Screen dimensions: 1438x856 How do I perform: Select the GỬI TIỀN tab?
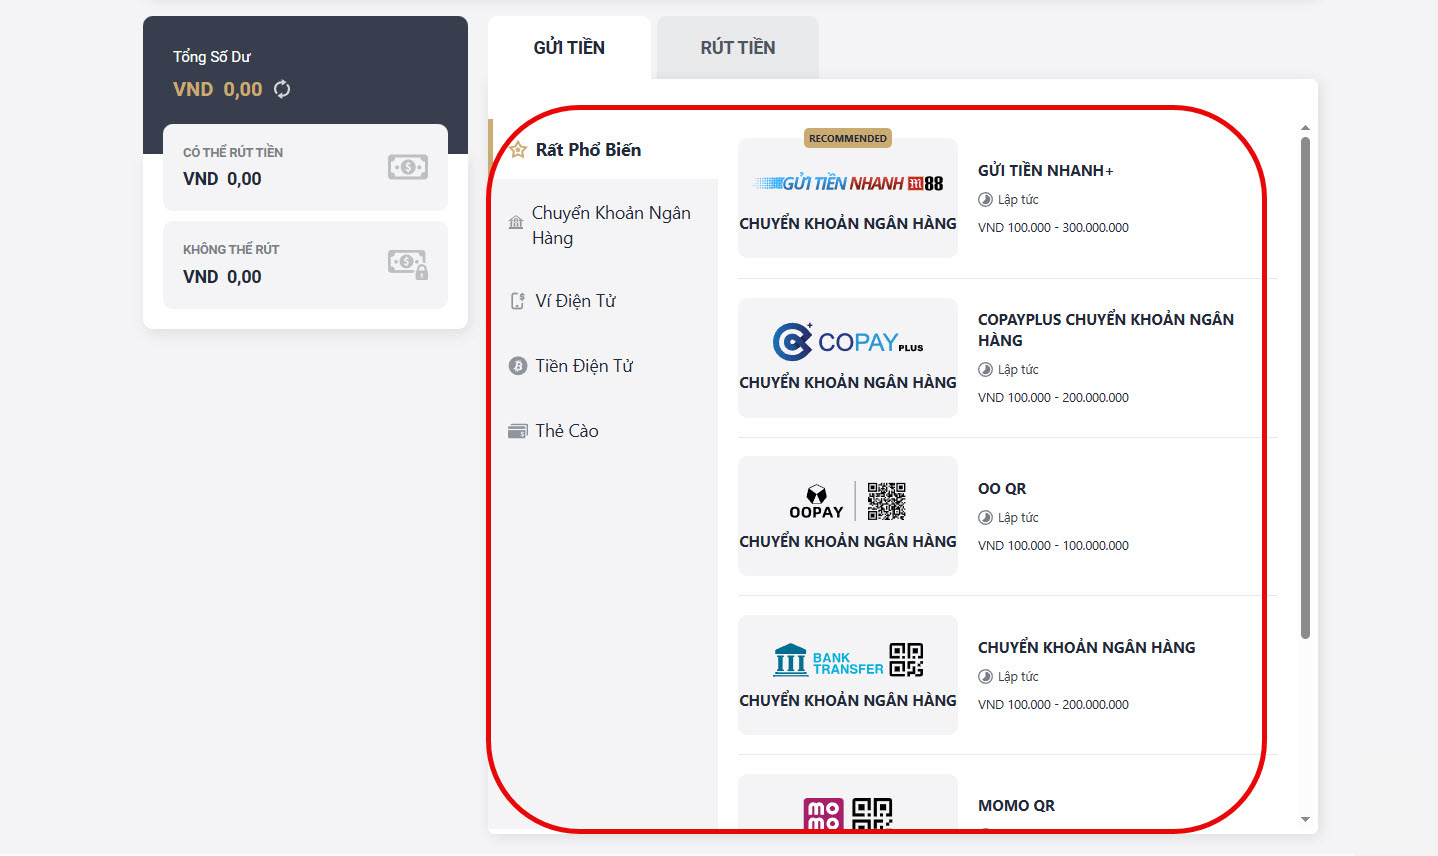(x=569, y=48)
